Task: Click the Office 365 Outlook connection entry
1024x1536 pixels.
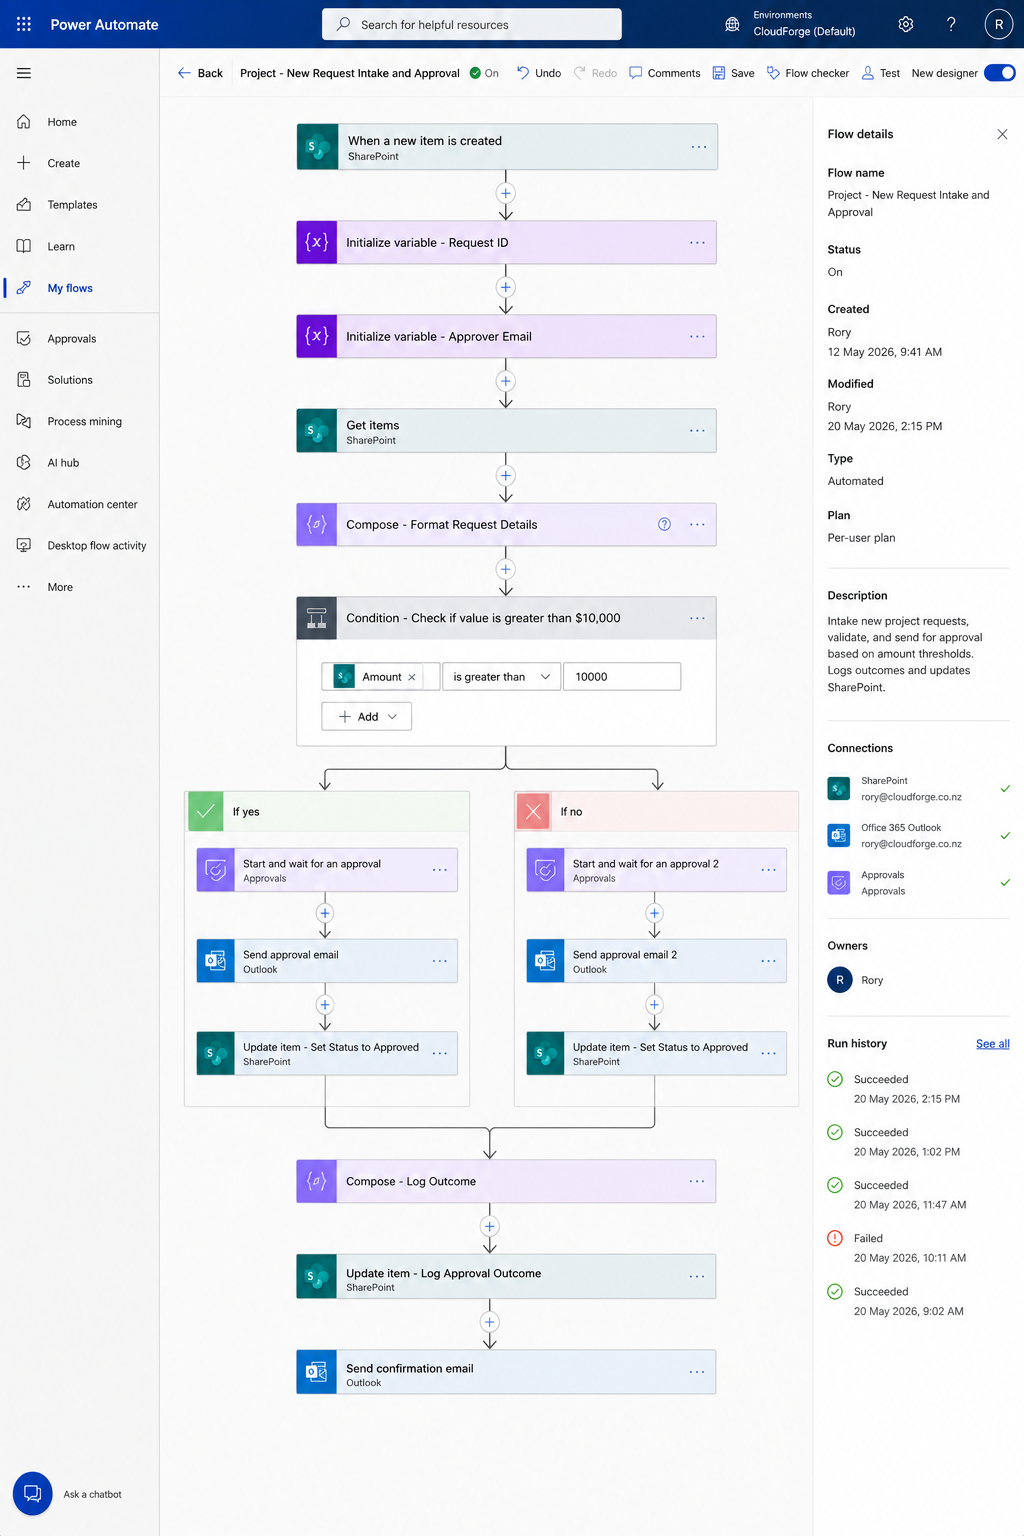Action: pyautogui.click(x=918, y=836)
